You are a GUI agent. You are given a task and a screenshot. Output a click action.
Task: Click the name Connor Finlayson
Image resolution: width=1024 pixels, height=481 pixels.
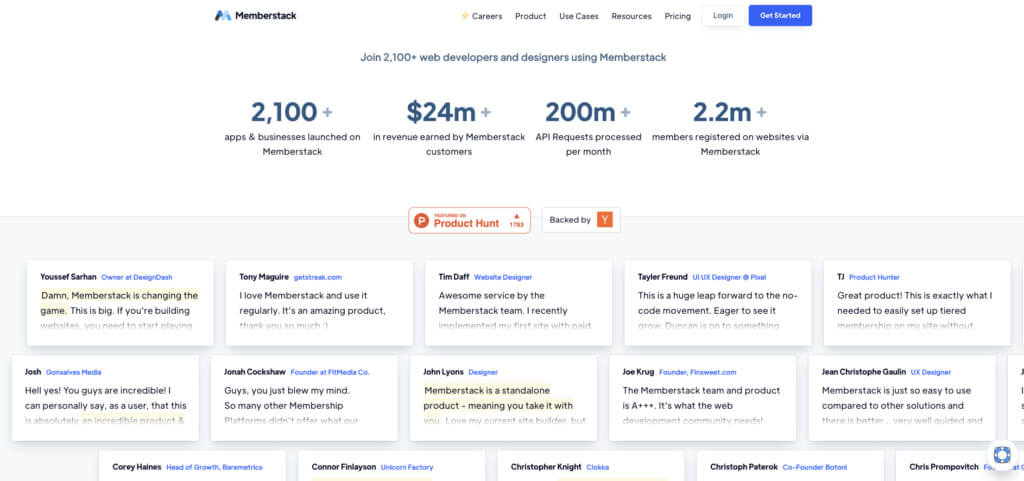pyautogui.click(x=344, y=467)
